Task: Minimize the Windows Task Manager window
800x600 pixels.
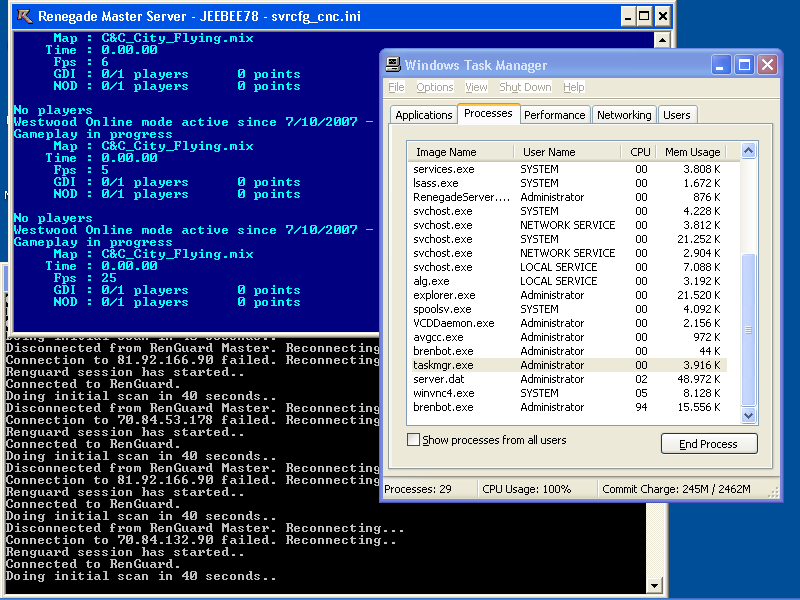Action: (x=721, y=65)
